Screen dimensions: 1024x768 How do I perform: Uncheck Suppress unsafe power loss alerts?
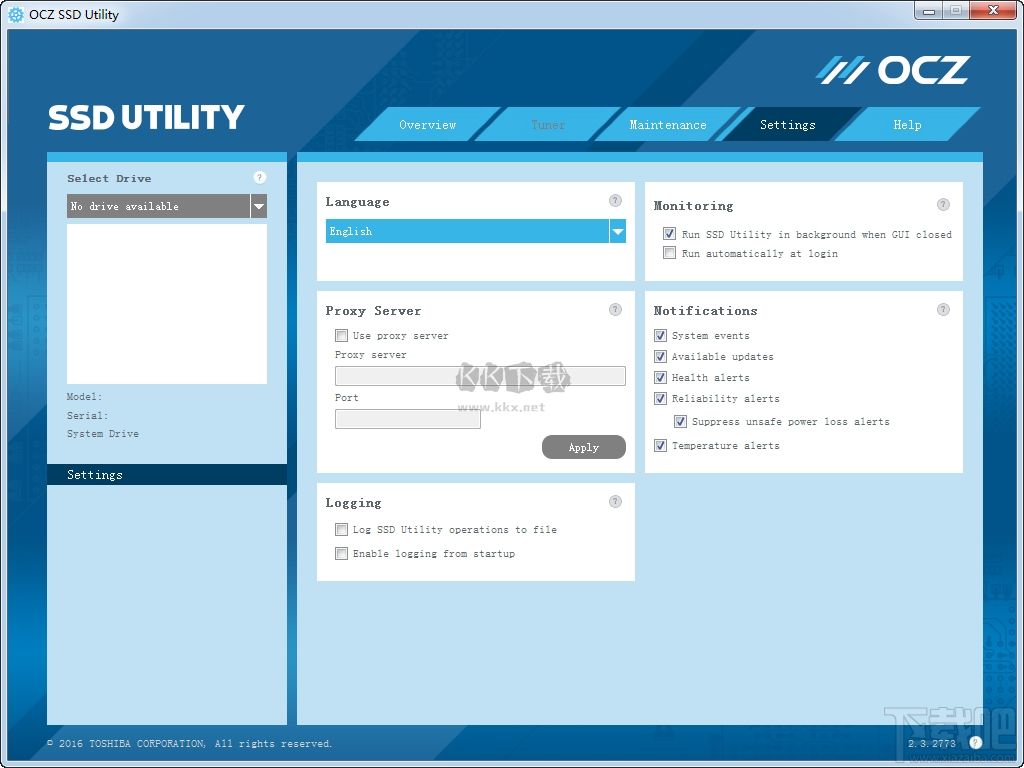point(680,421)
